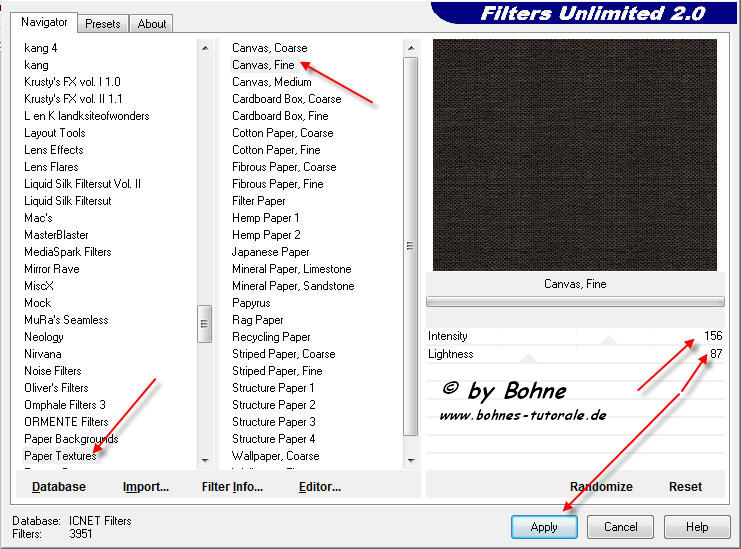
Task: Click the Canvas, Fine preview image
Action: pos(574,155)
